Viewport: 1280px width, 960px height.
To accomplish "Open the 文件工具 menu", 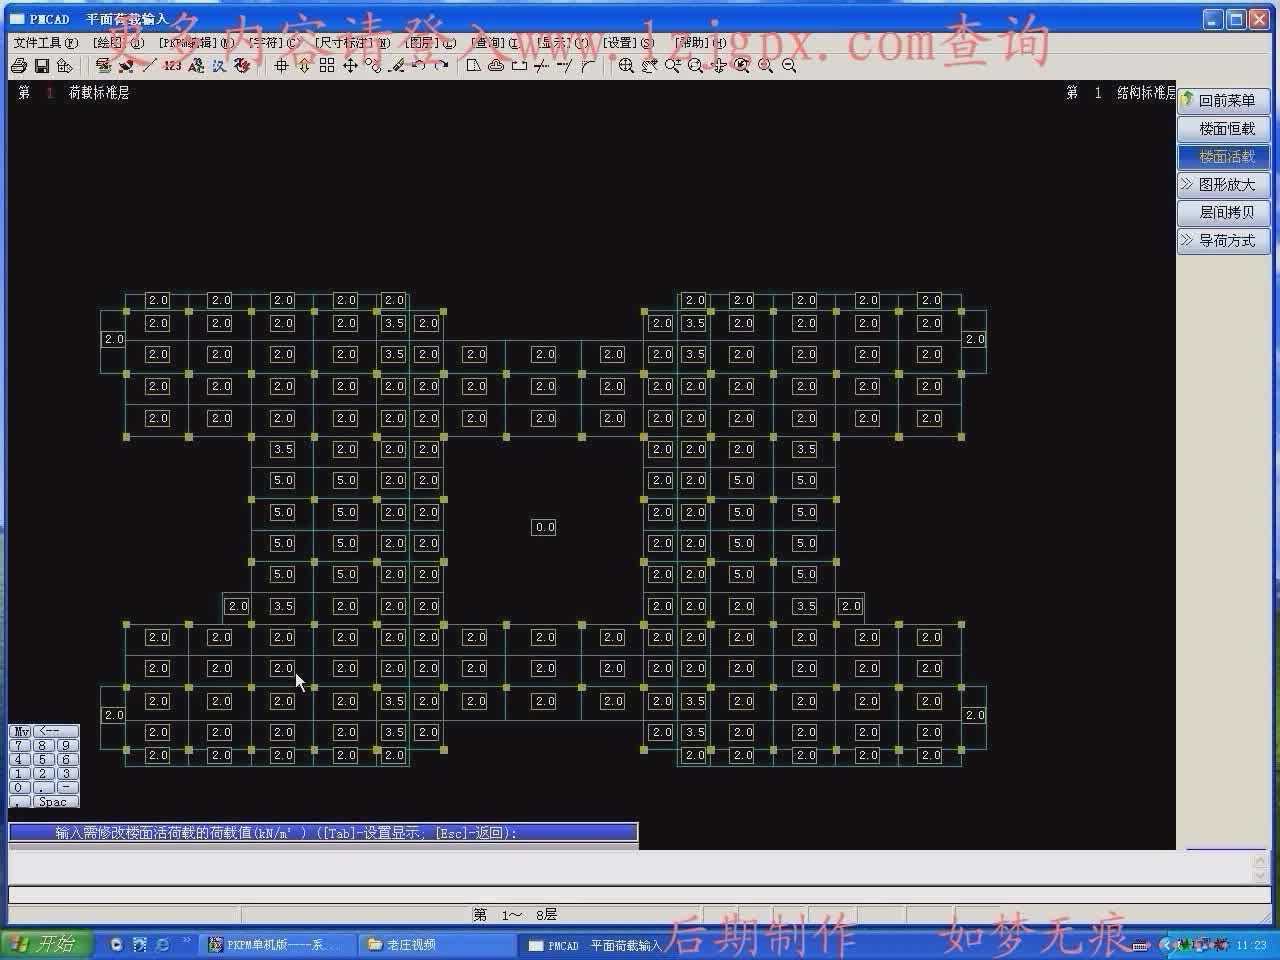I will pyautogui.click(x=45, y=43).
